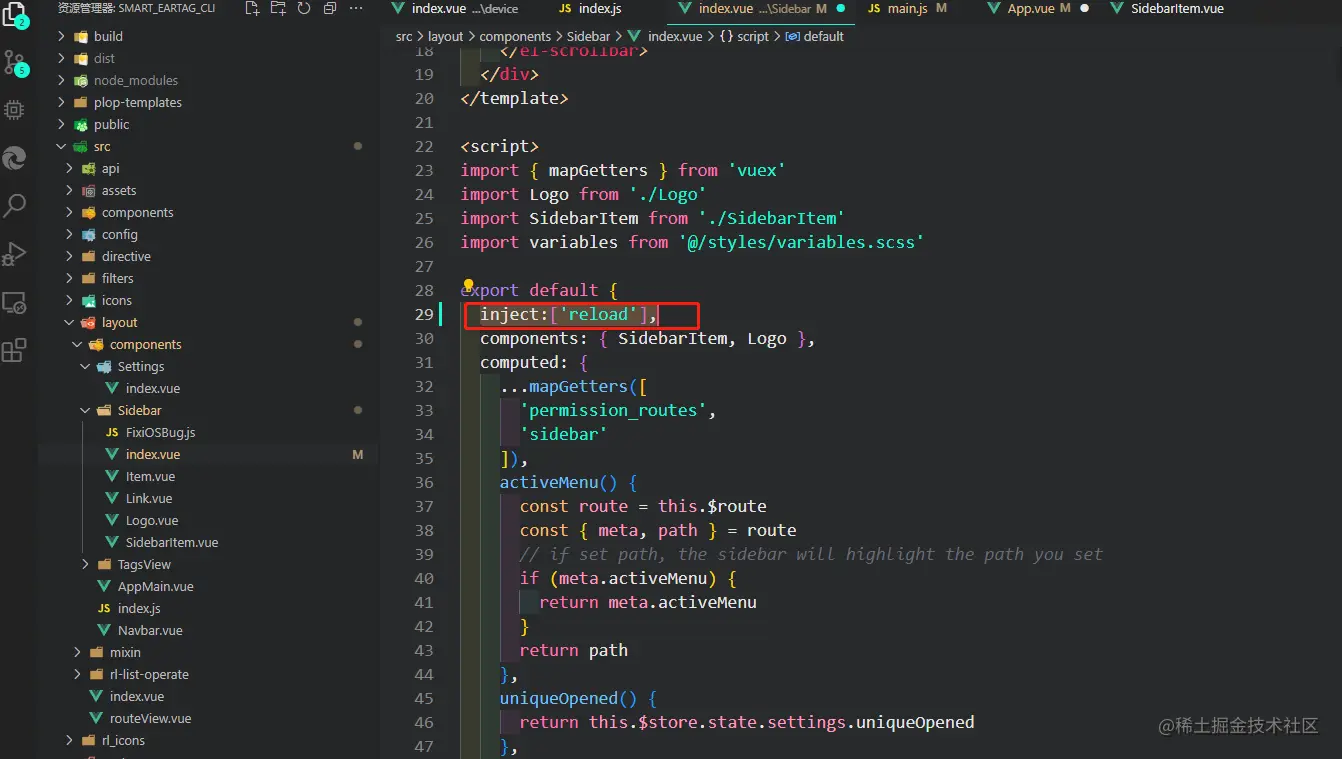Image resolution: width=1342 pixels, height=759 pixels.
Task: Switch to the index.js editor tab
Action: tap(600, 8)
